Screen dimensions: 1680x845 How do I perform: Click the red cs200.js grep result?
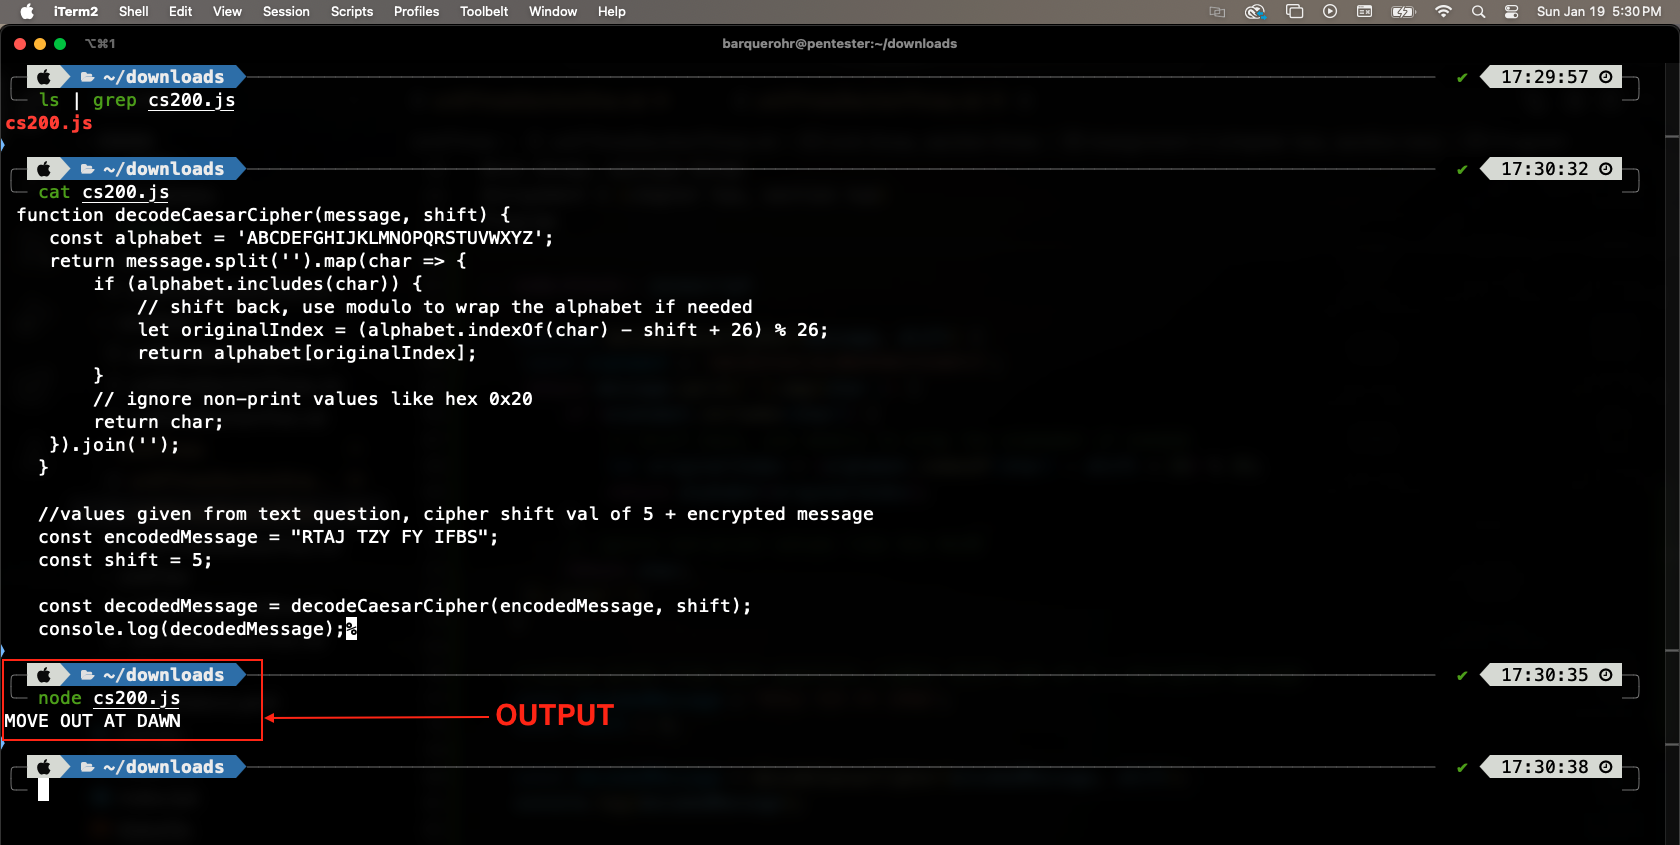pyautogui.click(x=49, y=123)
